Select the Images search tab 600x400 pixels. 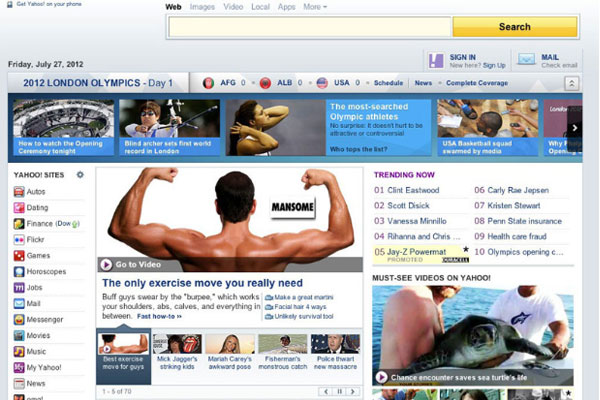202,7
